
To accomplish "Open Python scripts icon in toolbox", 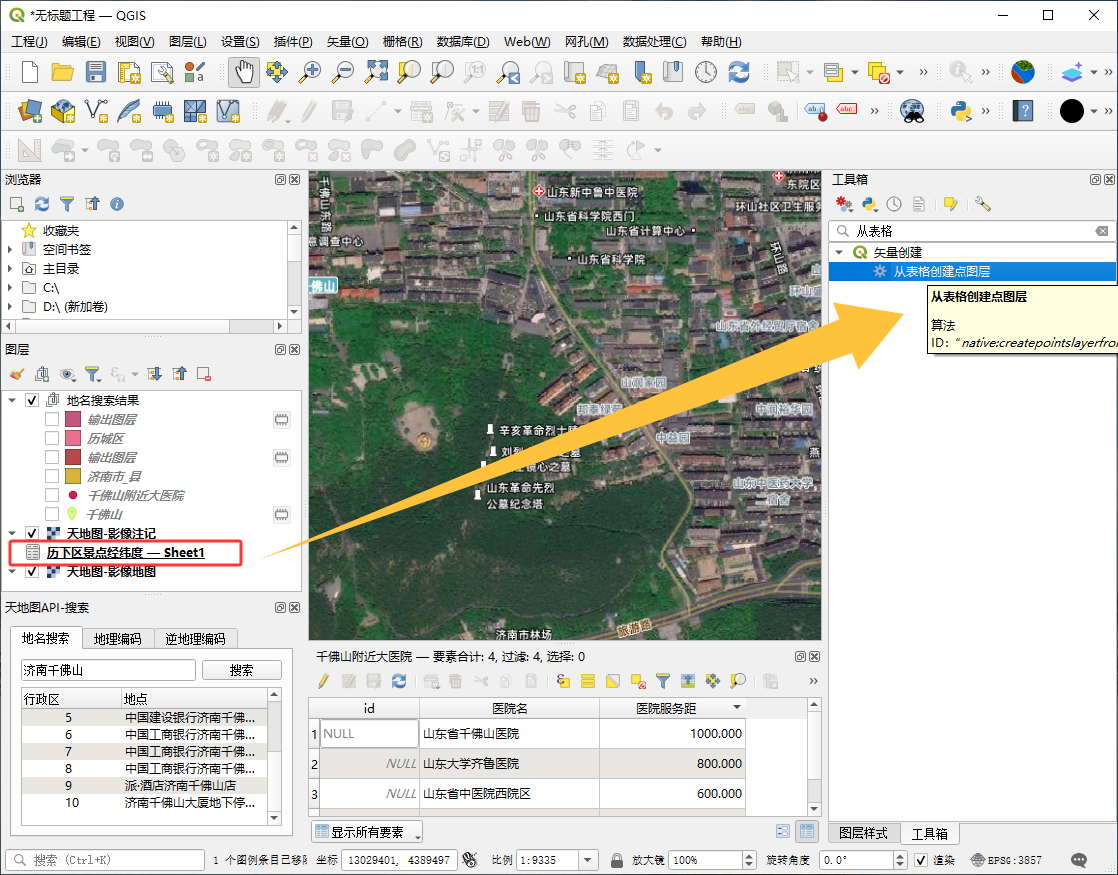I will tap(869, 205).
